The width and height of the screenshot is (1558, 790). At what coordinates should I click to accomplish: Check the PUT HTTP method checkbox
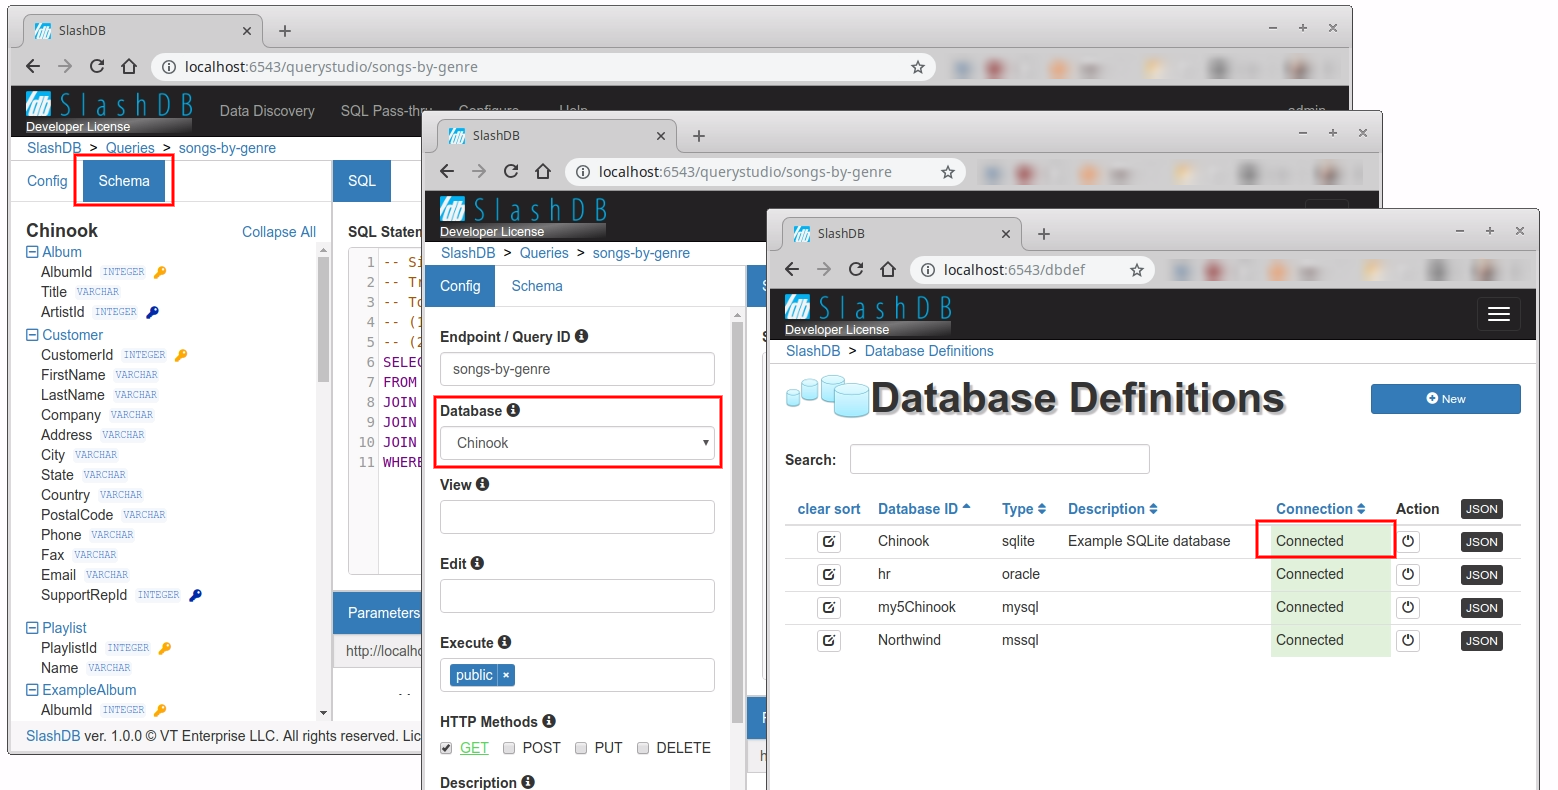click(x=581, y=748)
